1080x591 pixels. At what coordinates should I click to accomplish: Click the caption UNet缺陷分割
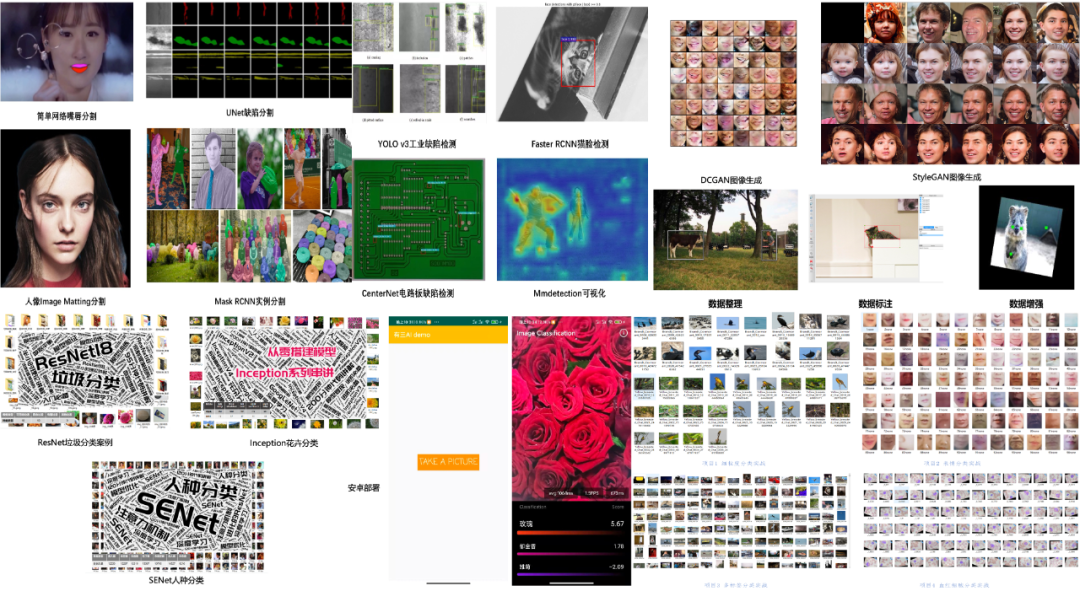[249, 112]
